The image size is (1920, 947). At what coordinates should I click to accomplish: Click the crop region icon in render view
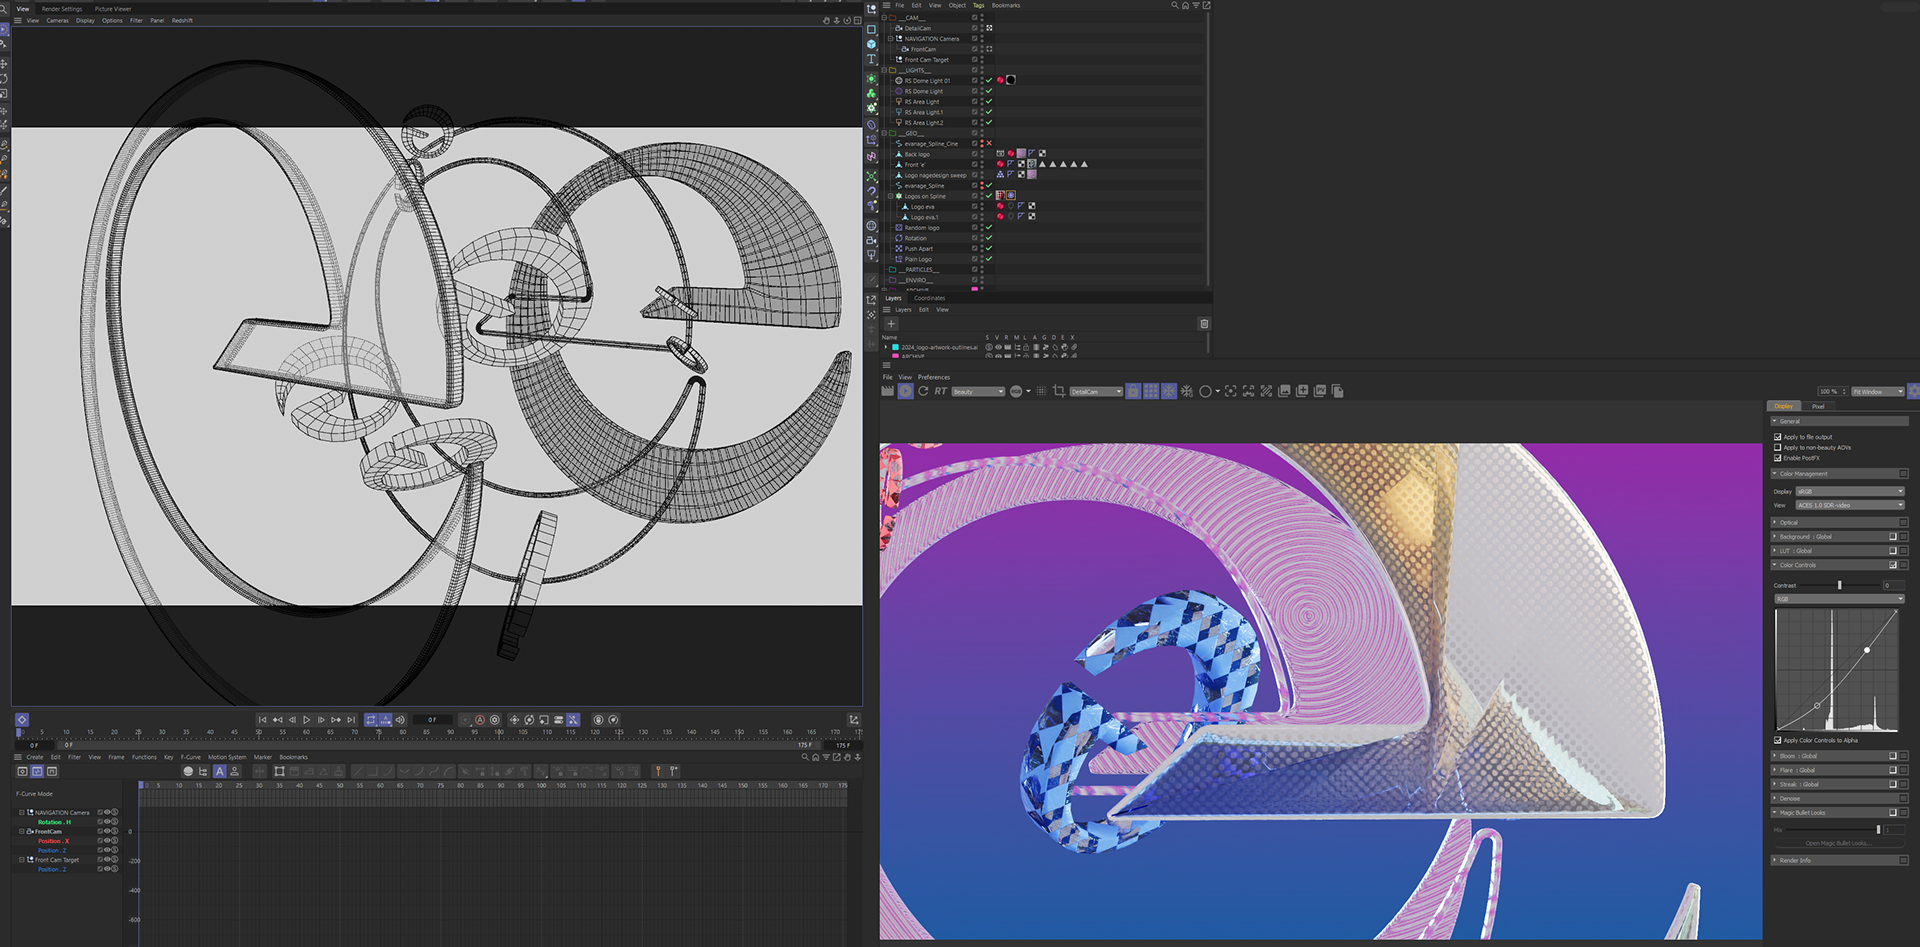(1059, 392)
